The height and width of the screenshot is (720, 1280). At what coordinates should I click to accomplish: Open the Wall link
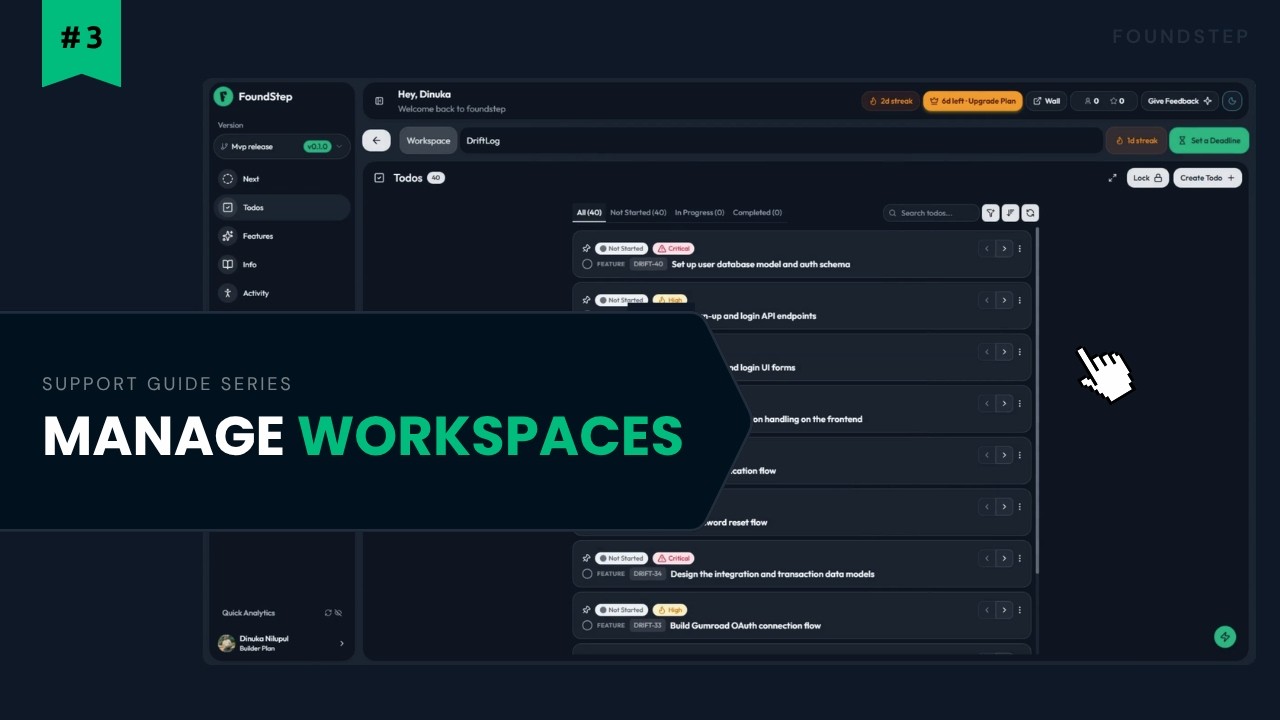point(1046,101)
